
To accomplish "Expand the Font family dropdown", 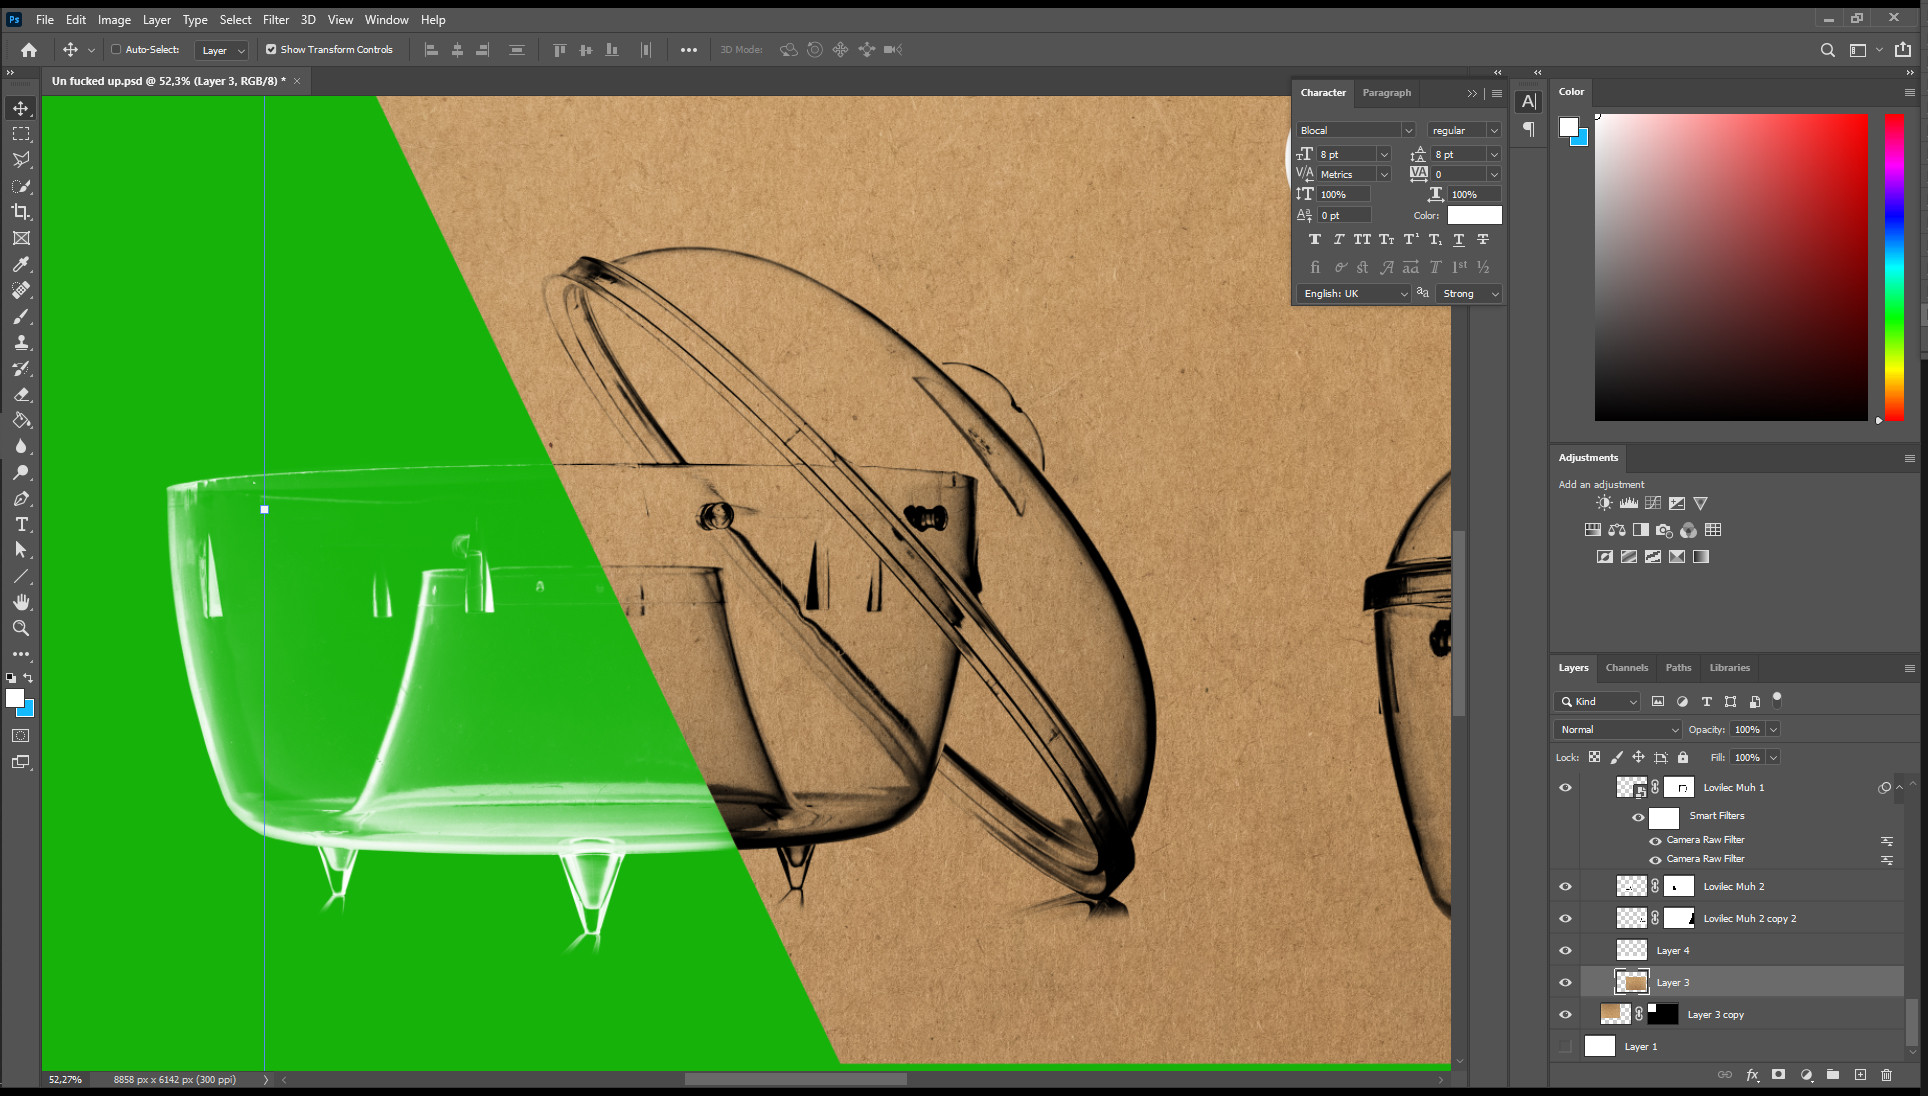I will [1408, 130].
